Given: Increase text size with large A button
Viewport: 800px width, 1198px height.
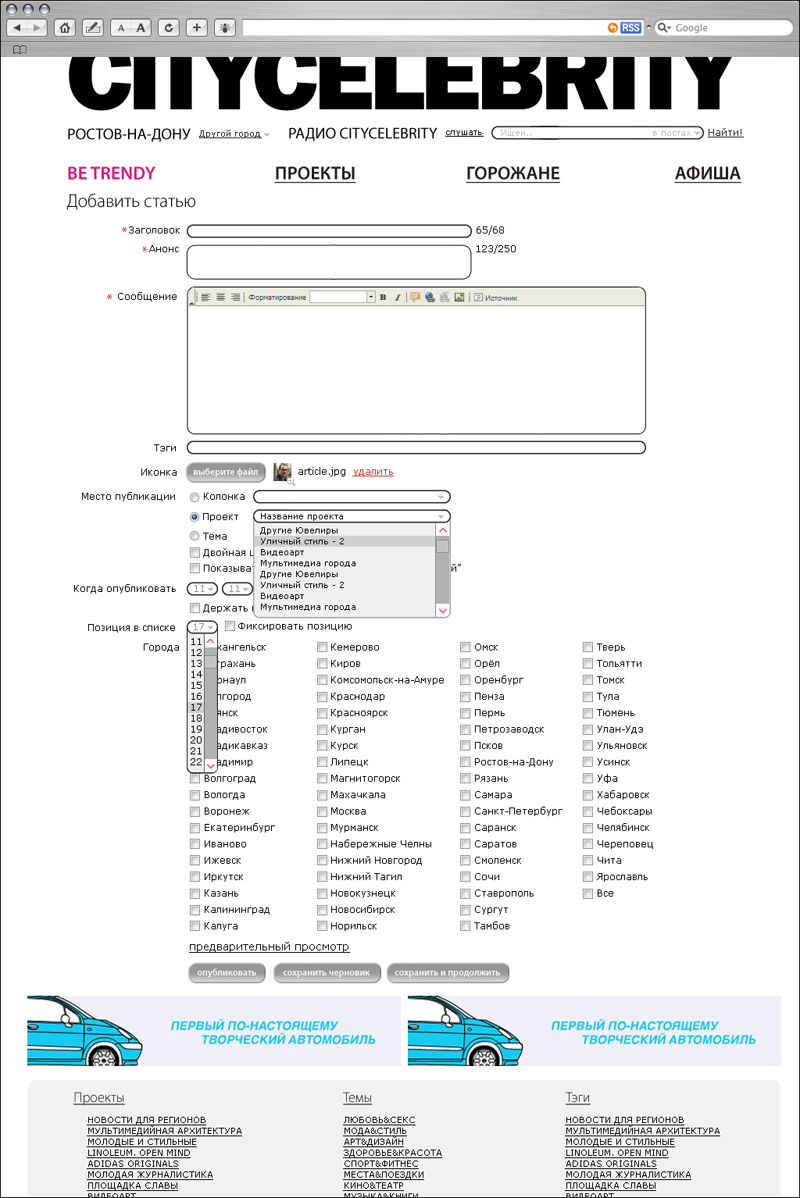Looking at the screenshot, I should tap(141, 28).
